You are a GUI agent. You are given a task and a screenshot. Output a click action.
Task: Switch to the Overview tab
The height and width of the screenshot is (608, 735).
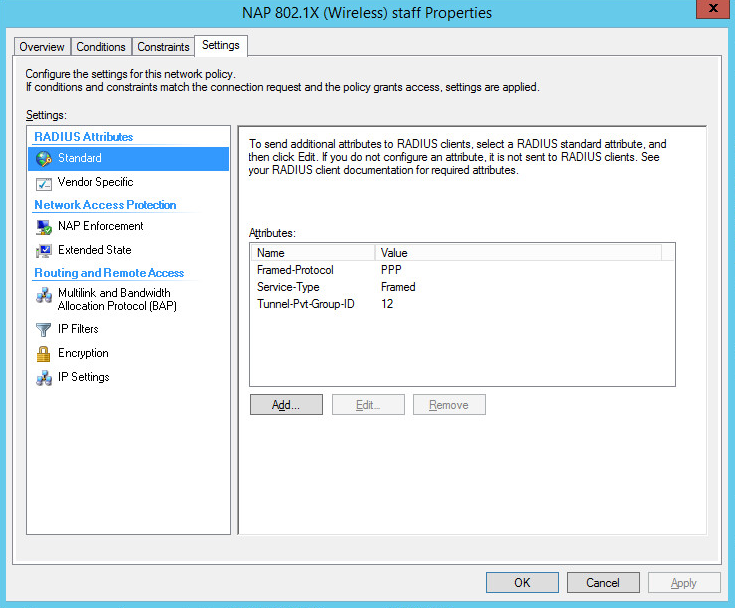pos(42,47)
